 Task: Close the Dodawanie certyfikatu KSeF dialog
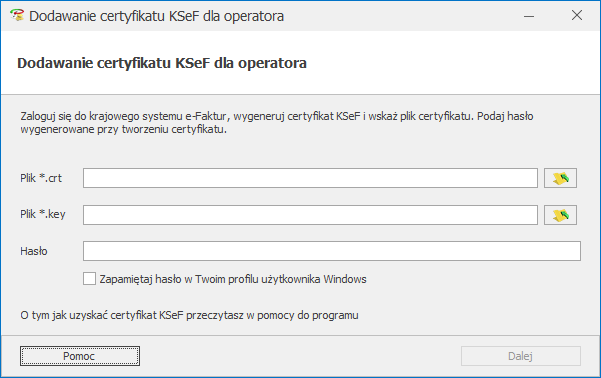(576, 16)
